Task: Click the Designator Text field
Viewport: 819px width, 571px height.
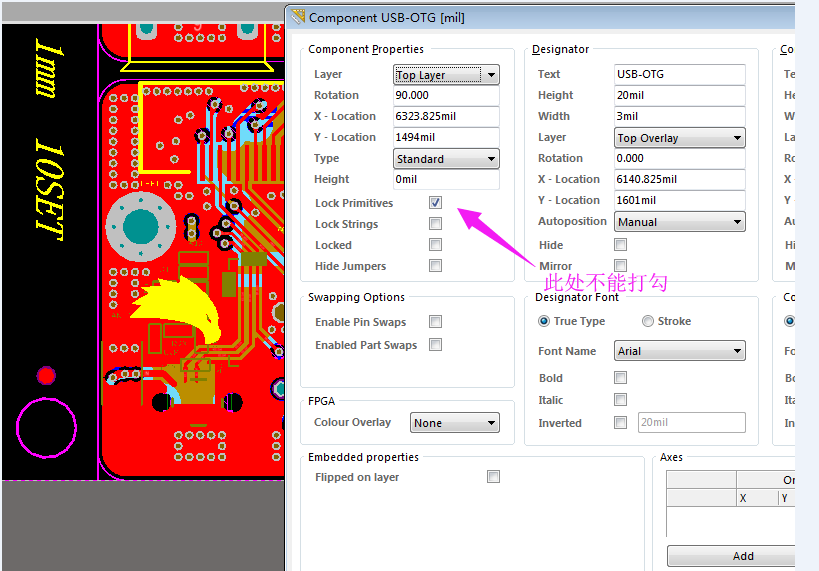Action: tap(680, 74)
